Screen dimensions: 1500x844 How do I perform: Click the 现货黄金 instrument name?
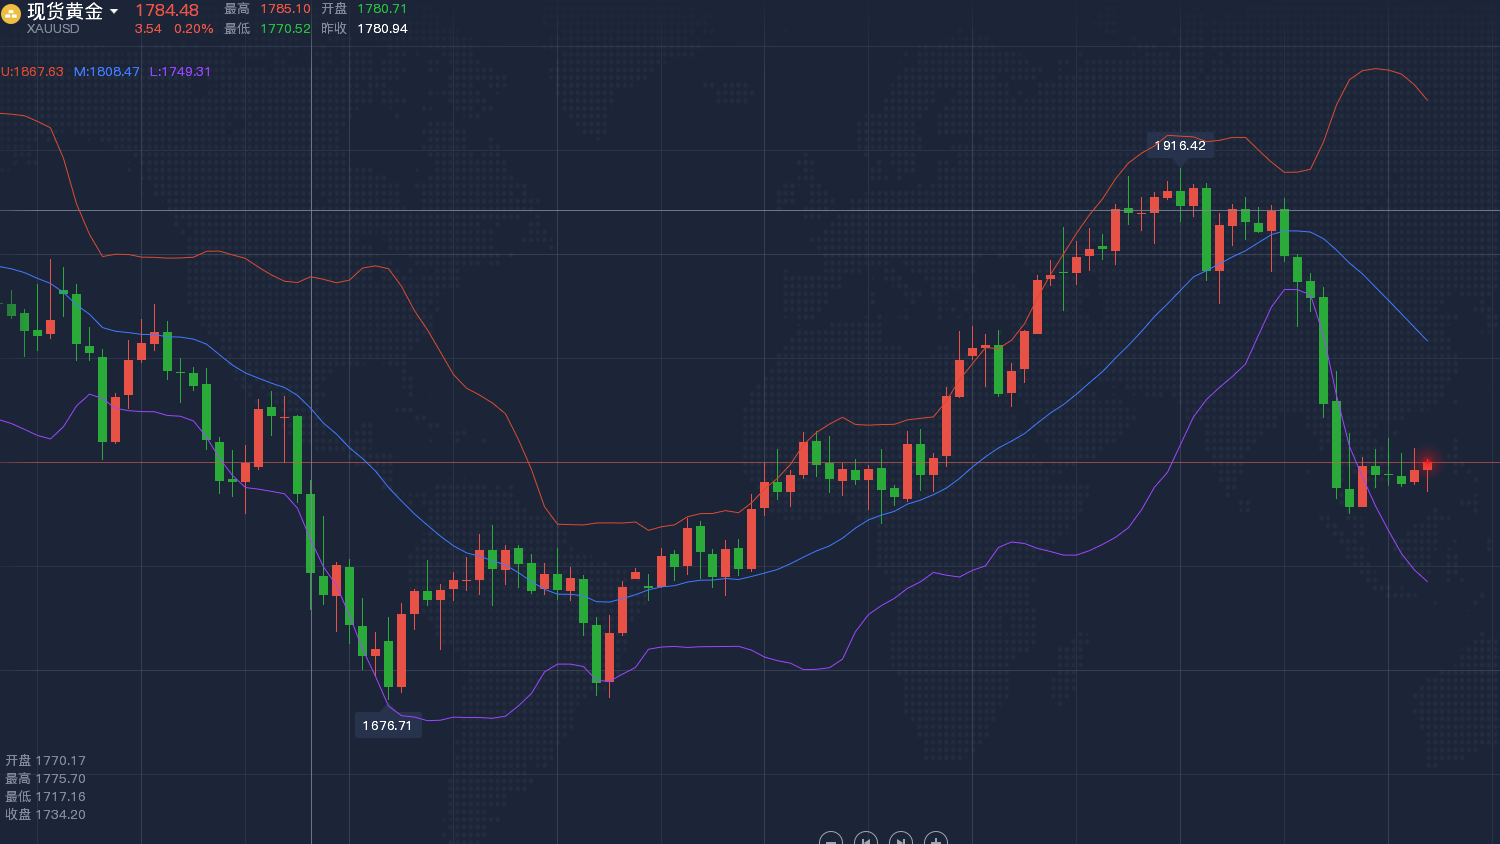click(65, 11)
